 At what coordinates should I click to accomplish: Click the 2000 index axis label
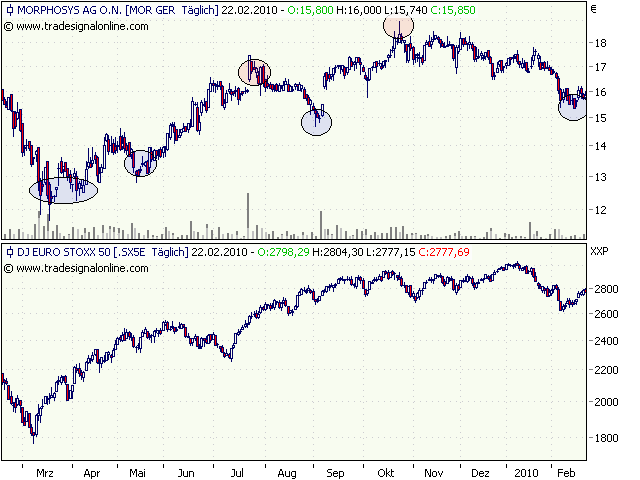pos(606,402)
